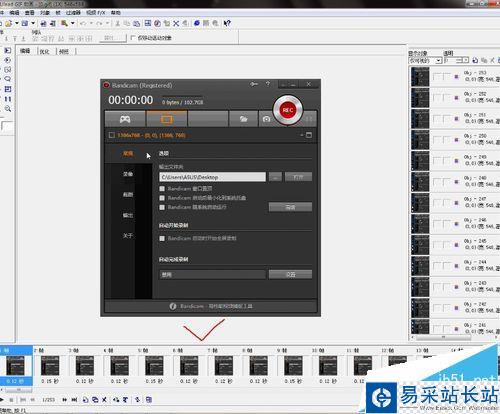Toggle Bandicam auto-start full-screen recording checkbox
The height and width of the screenshot is (414, 500).
point(162,238)
